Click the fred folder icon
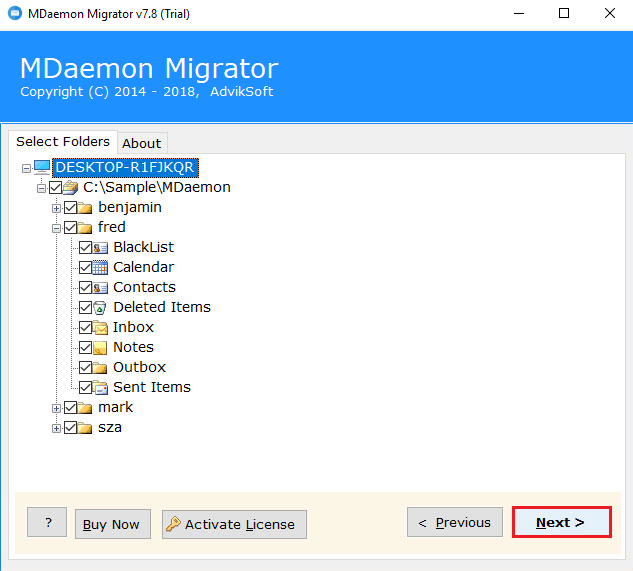 tap(85, 228)
